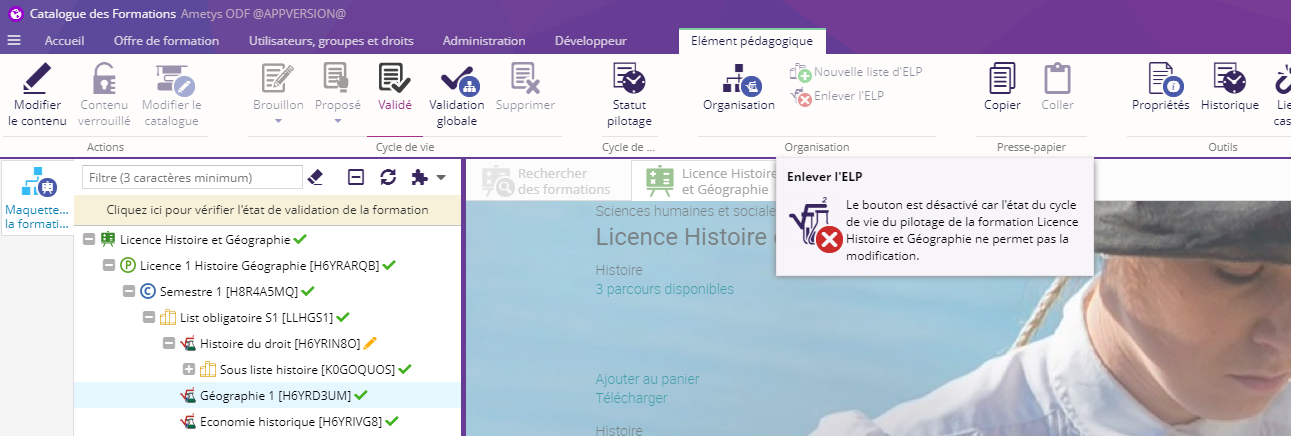
Task: Click the tree filter input field
Action: (192, 177)
